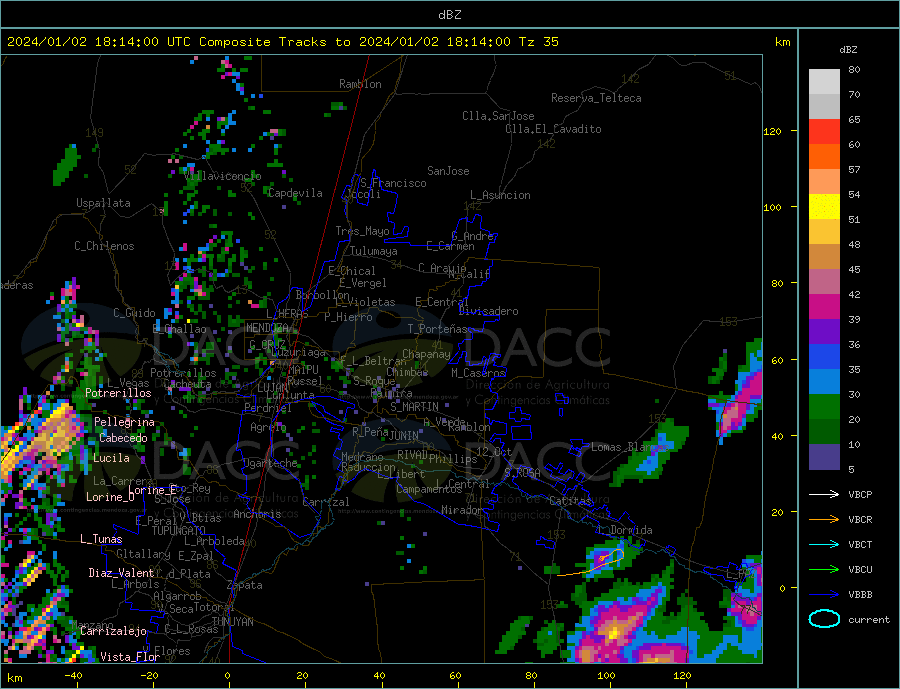Screen dimensions: 900x689
Task: Click the TUNUYAN label
Action: tap(232, 622)
